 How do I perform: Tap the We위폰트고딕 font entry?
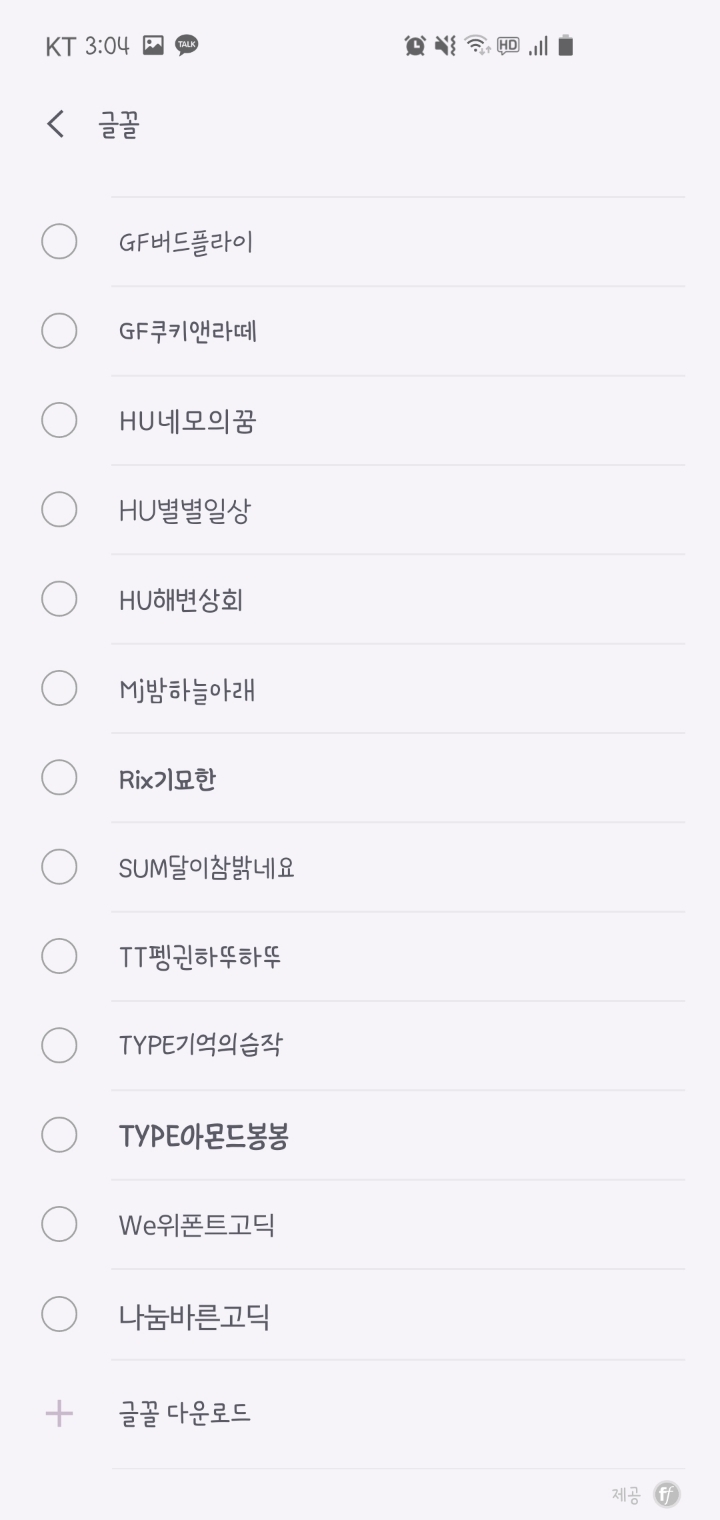tap(197, 1225)
